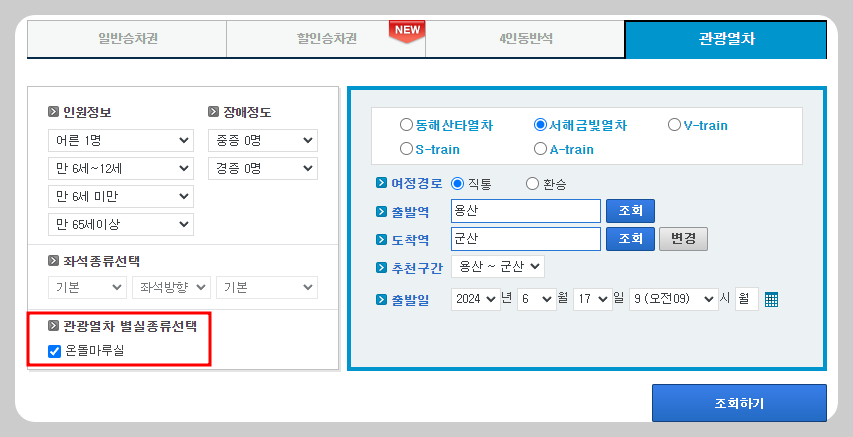Select the A-train radio button

point(540,149)
